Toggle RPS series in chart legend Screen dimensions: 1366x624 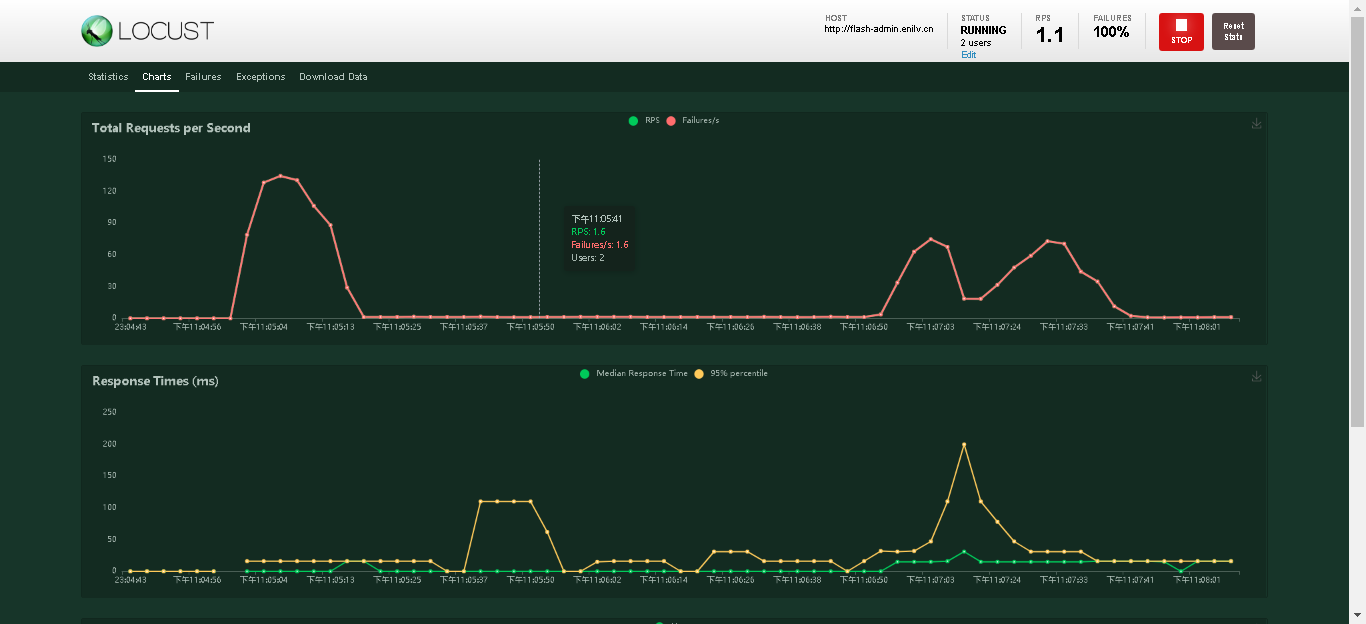(643, 120)
